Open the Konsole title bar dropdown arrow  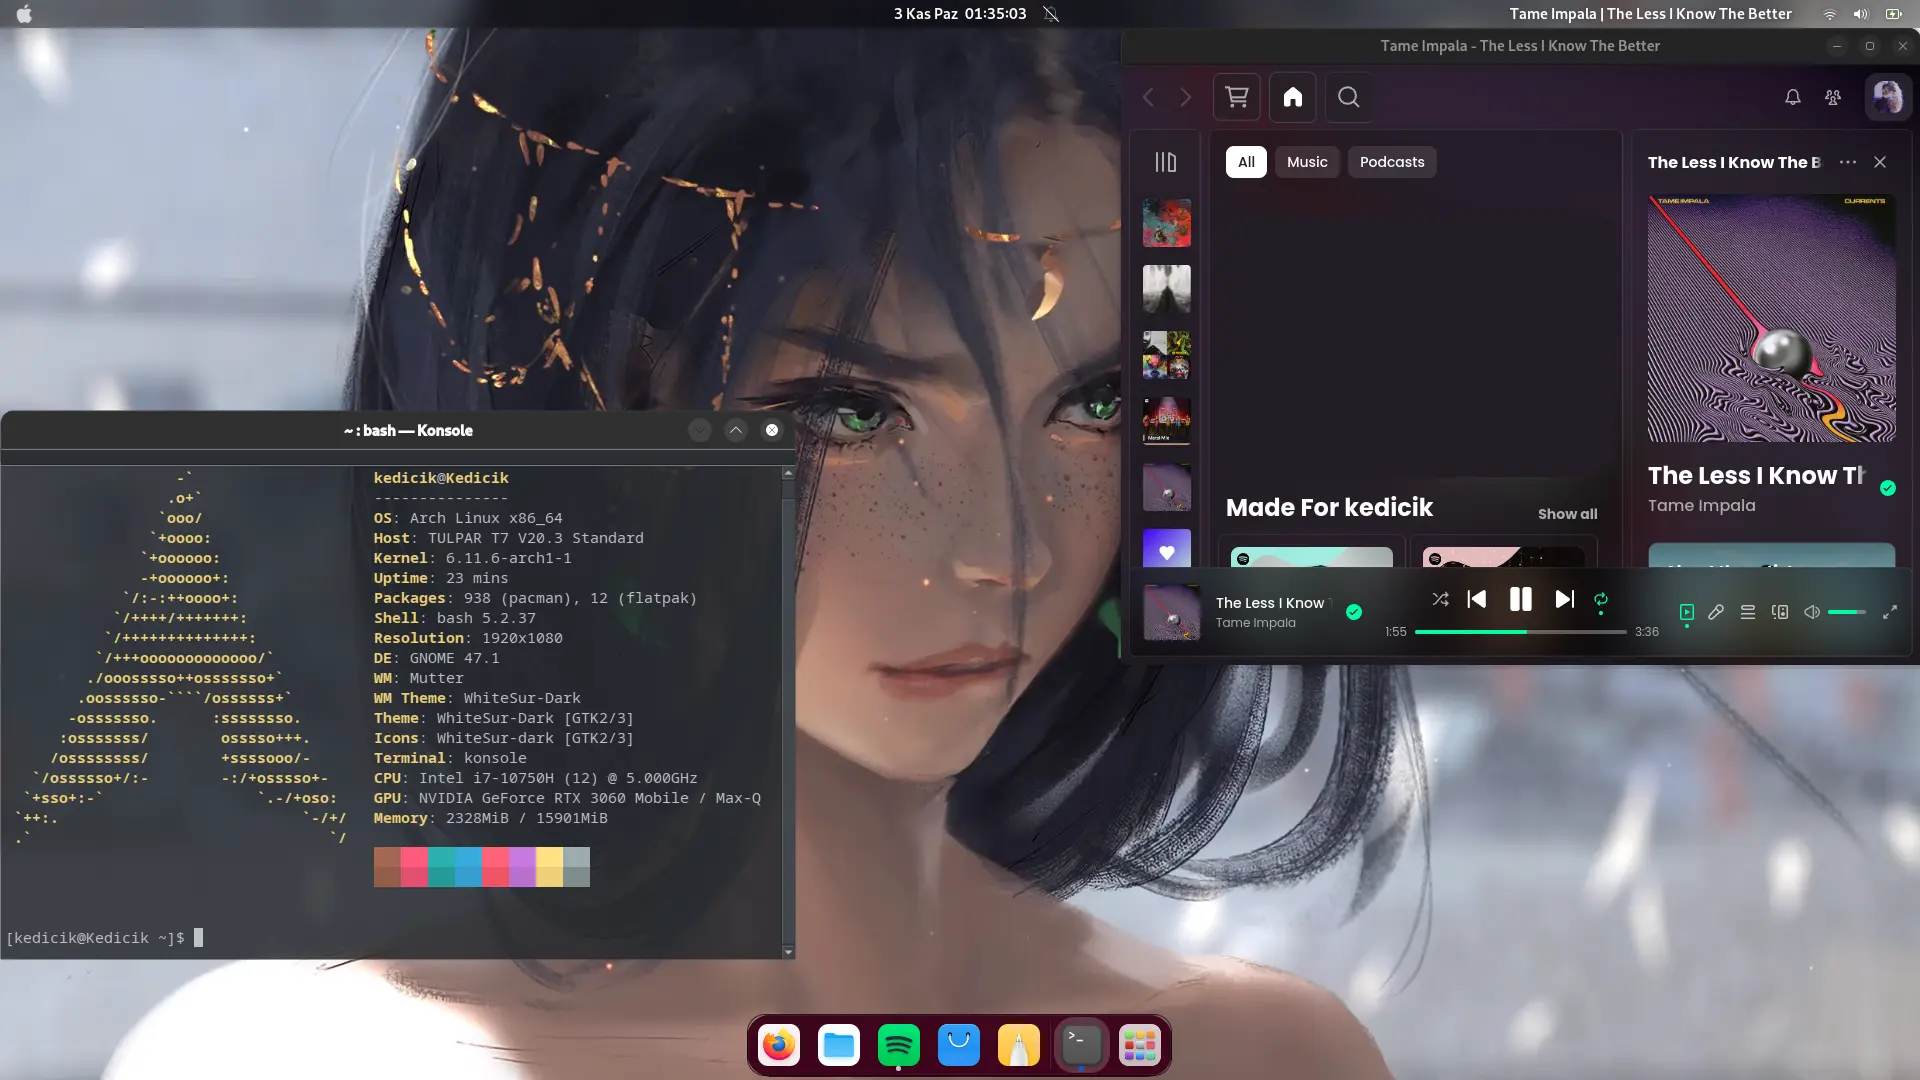(x=699, y=430)
